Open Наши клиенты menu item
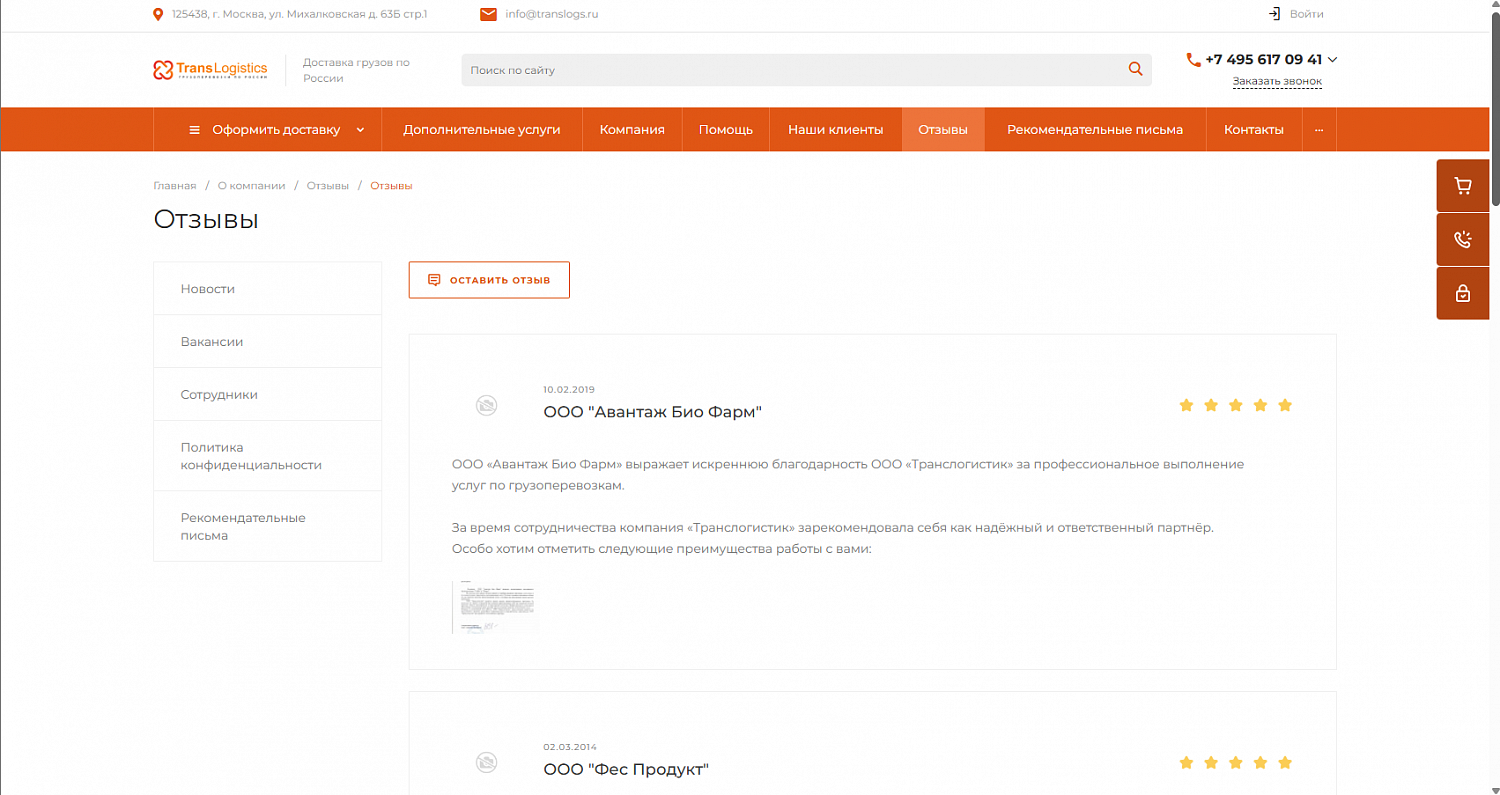The height and width of the screenshot is (795, 1500). click(x=836, y=130)
